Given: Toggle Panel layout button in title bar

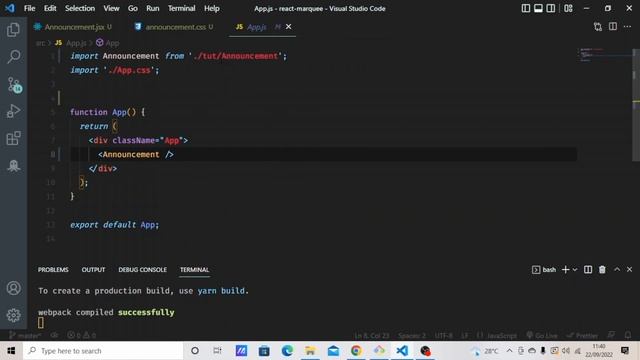Looking at the screenshot, I should click(x=538, y=8).
